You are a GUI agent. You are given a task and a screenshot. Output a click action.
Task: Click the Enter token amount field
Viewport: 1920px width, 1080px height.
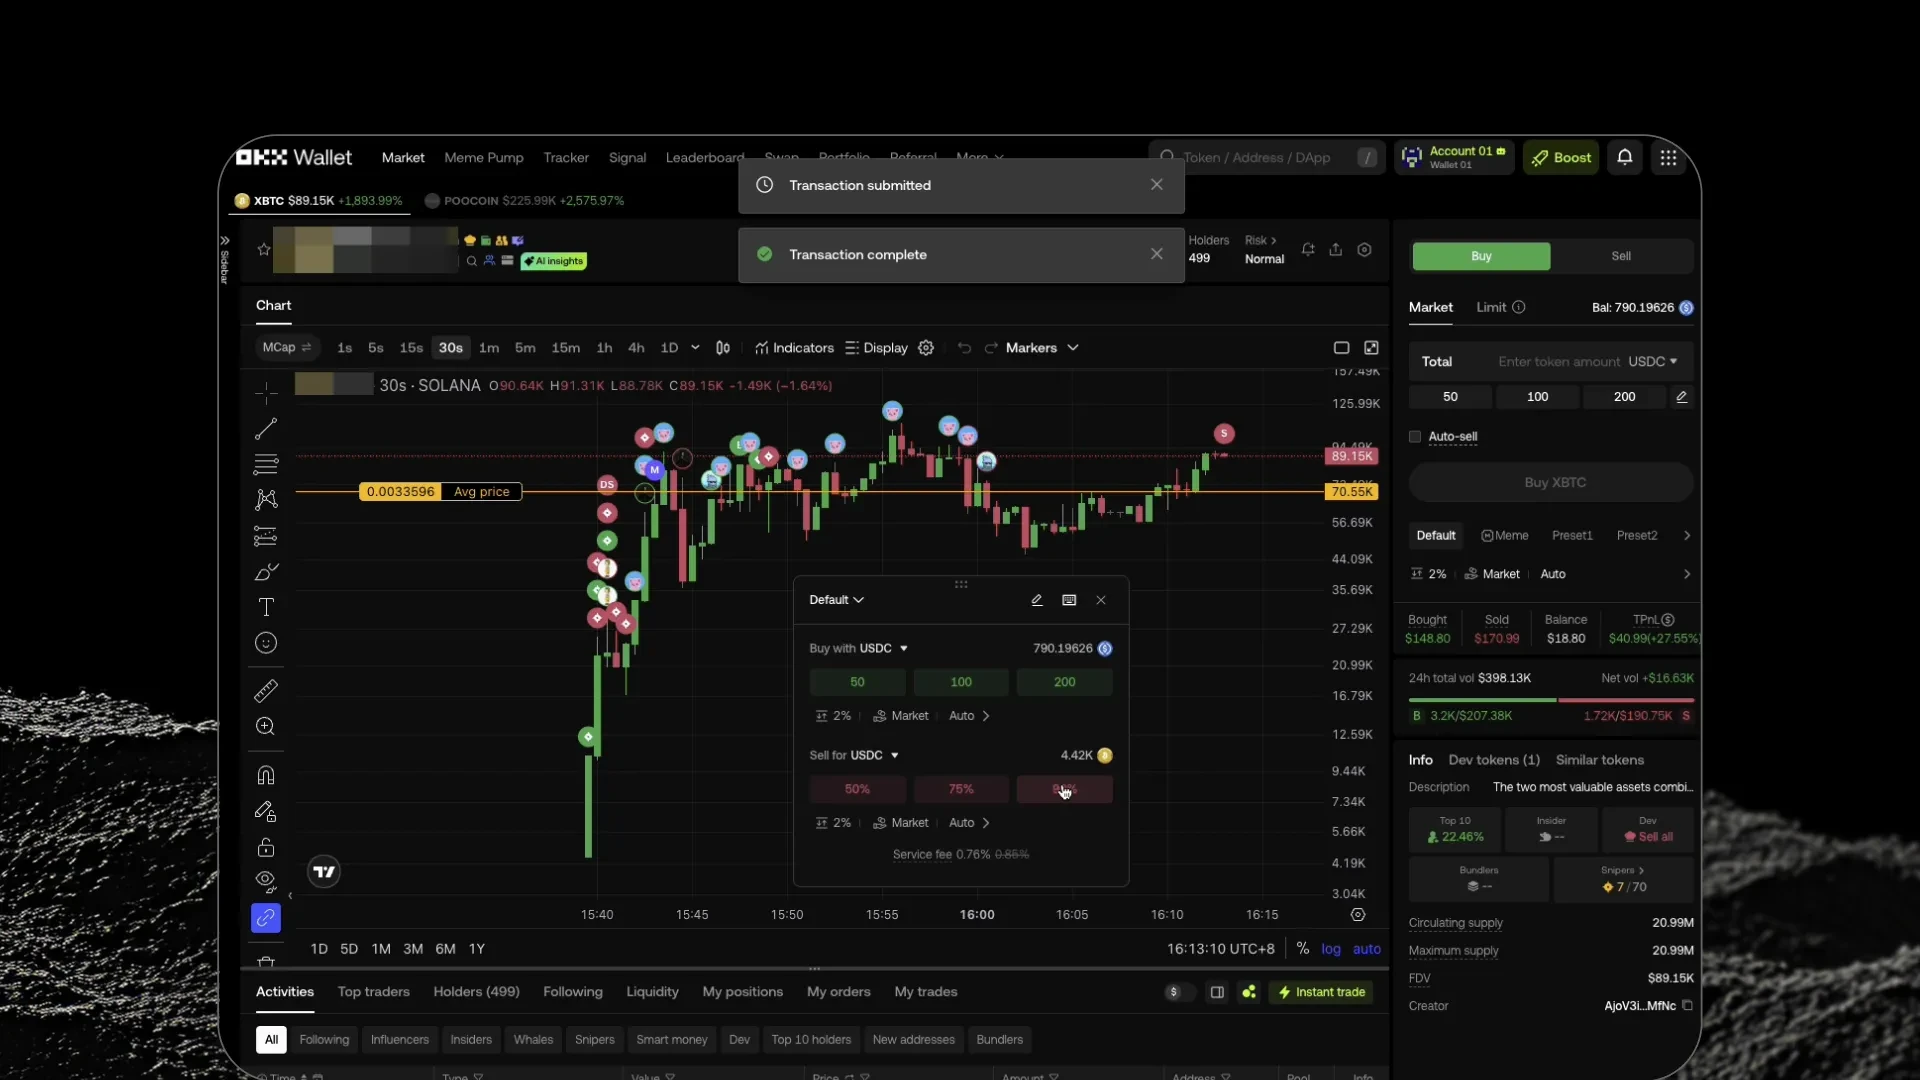pos(1557,362)
